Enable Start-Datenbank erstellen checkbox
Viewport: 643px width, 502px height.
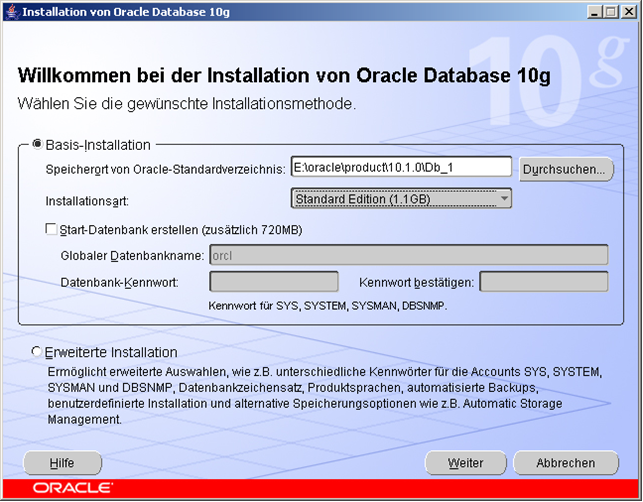click(x=51, y=229)
